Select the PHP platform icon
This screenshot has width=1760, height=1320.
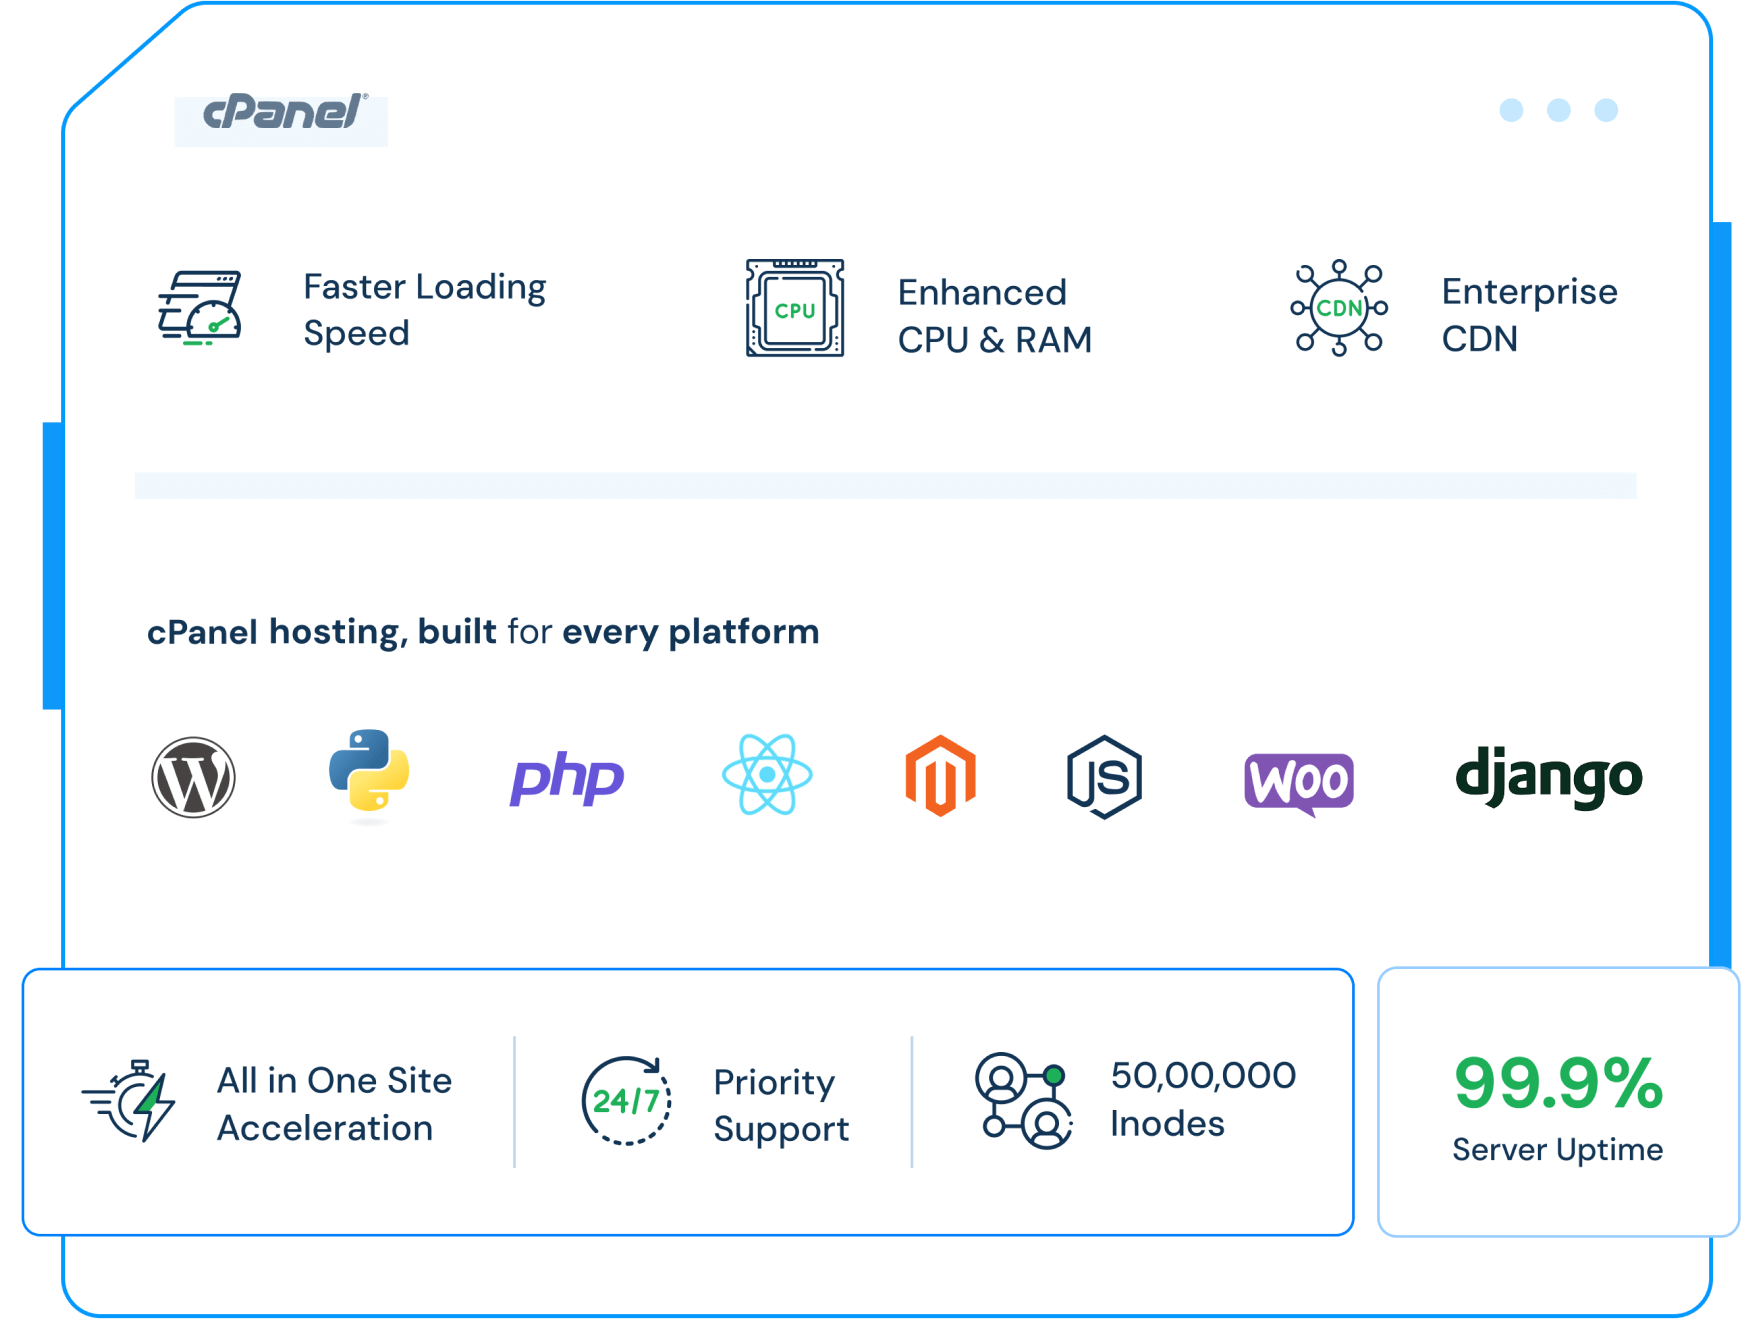(566, 778)
